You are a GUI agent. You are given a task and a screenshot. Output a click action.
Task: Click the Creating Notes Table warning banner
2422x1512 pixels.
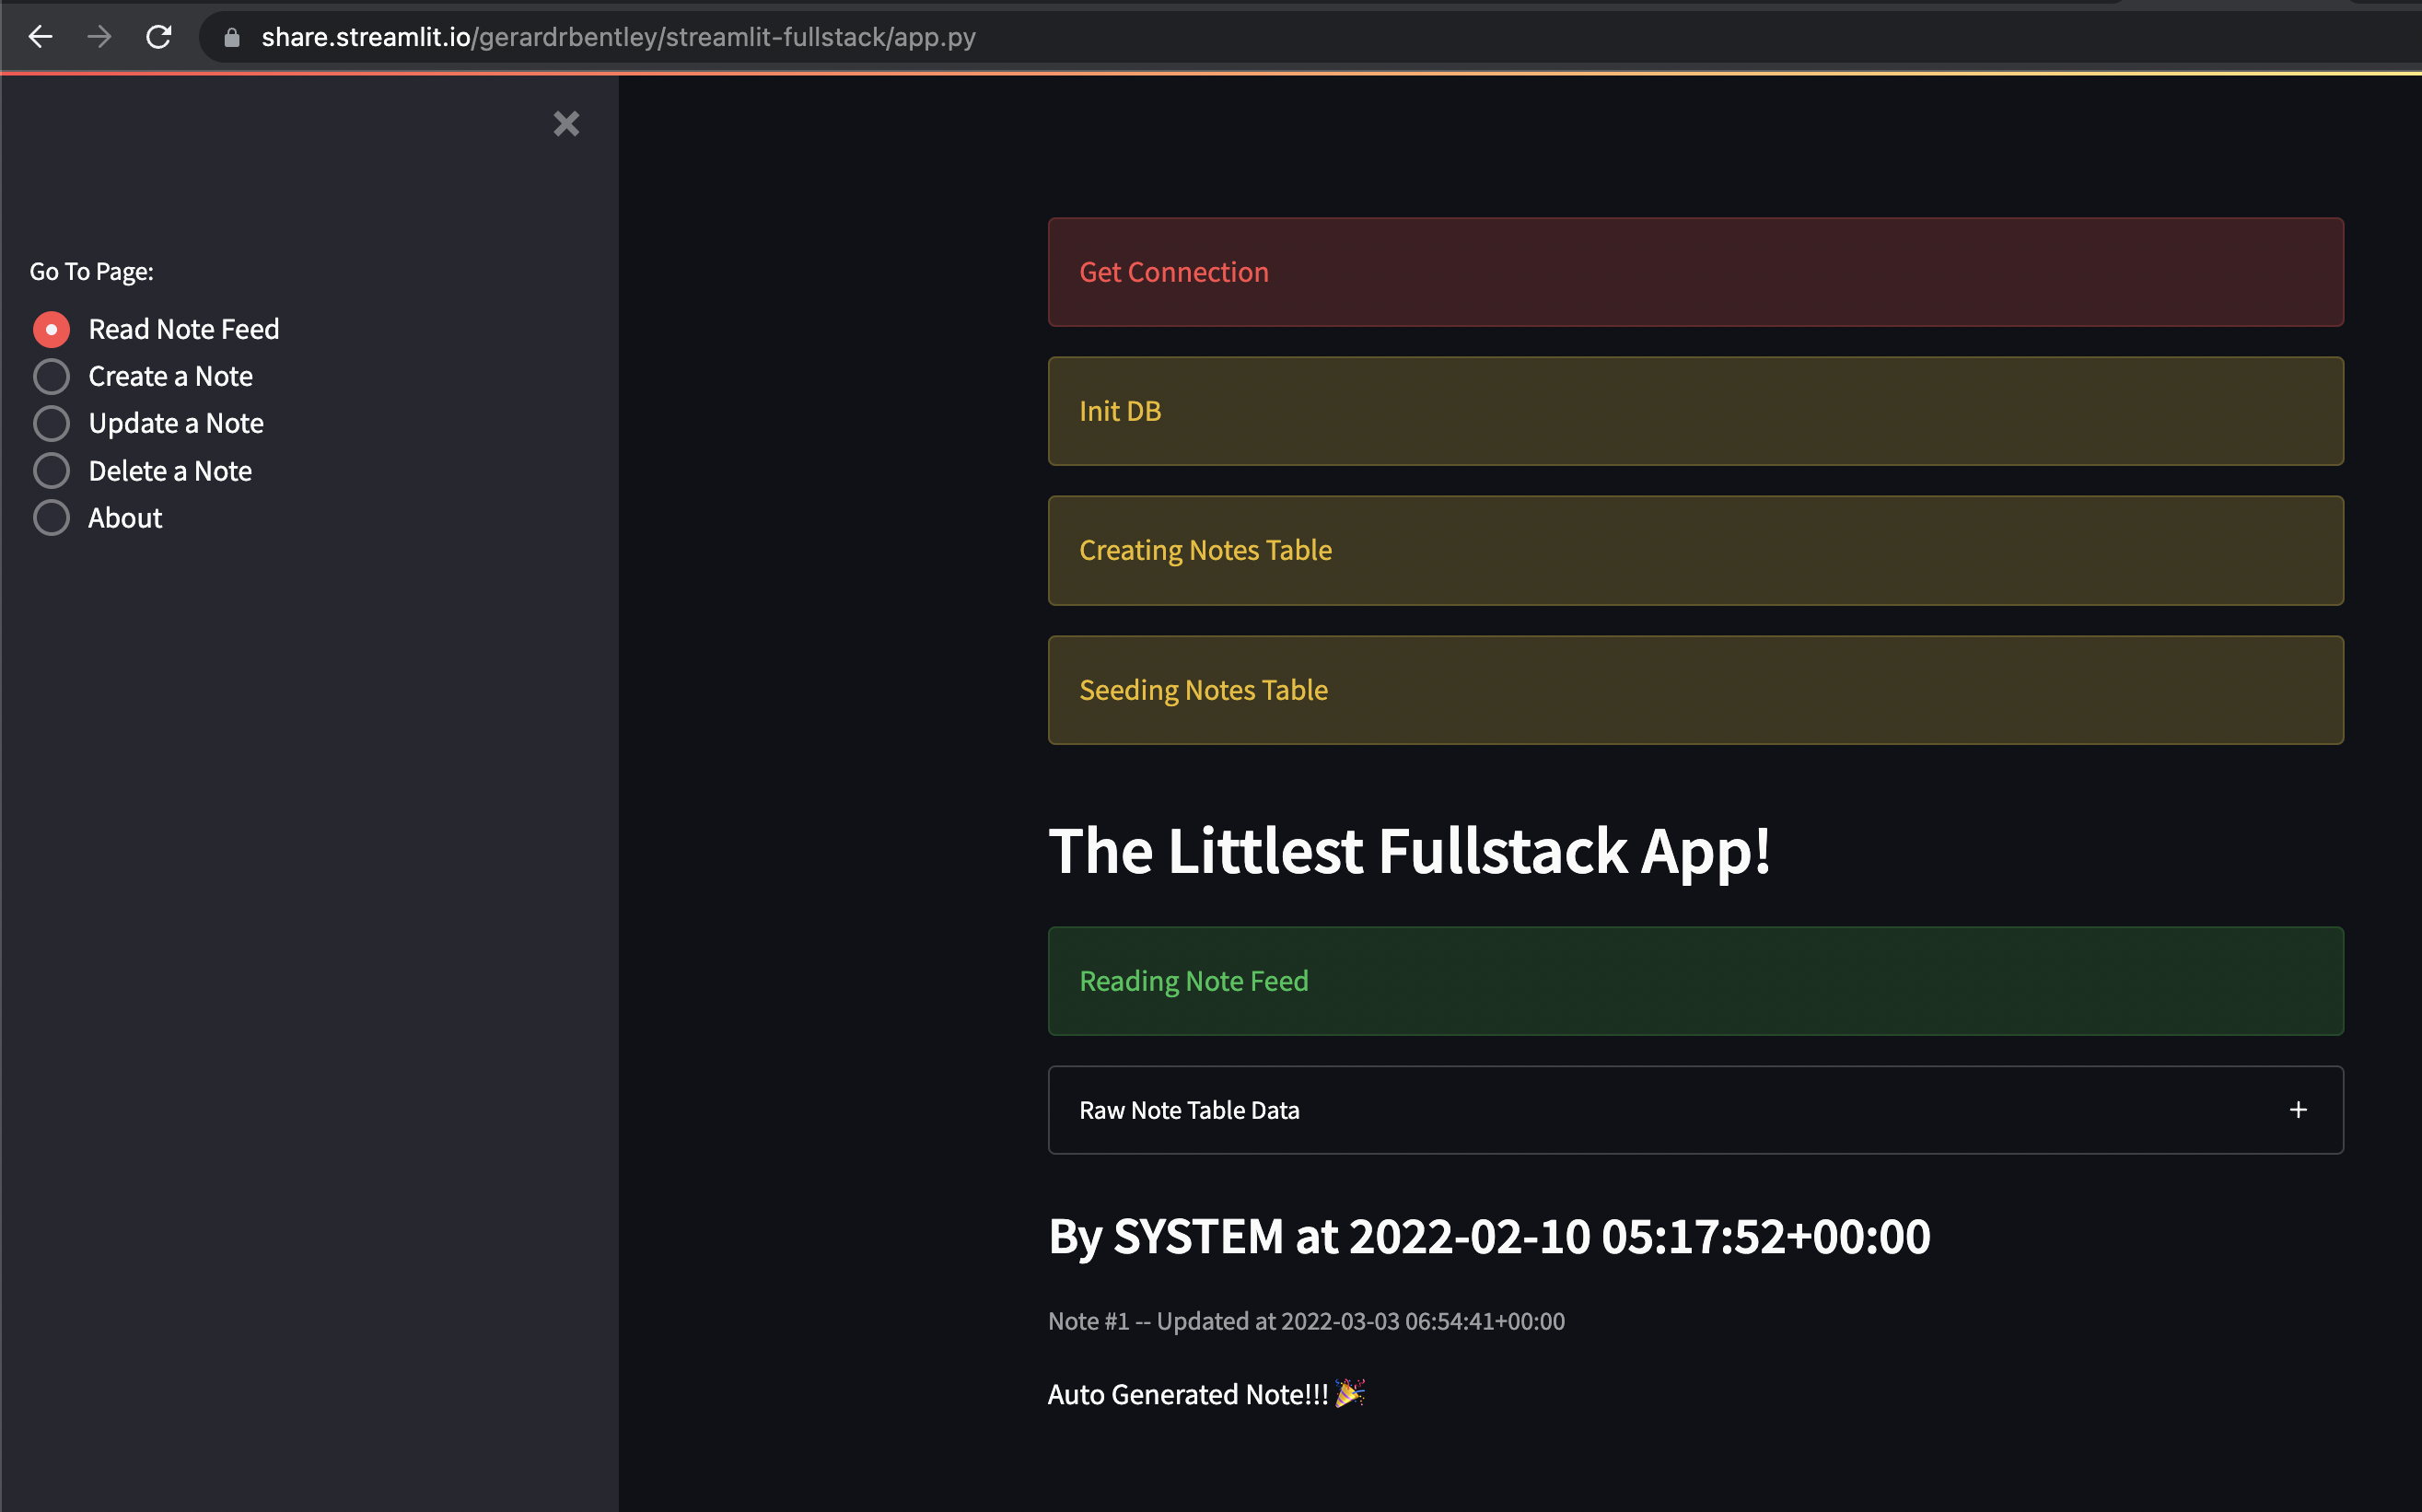coord(1695,550)
